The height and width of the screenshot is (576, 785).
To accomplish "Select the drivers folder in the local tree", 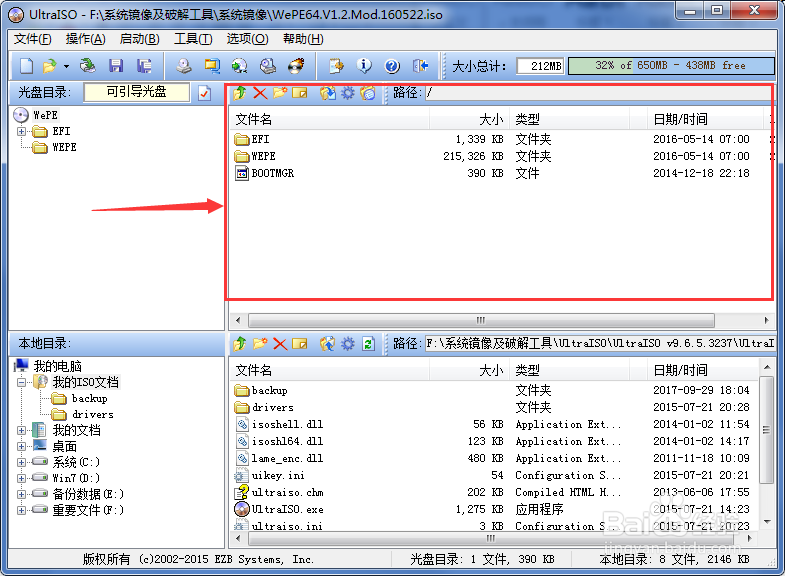I will (x=93, y=414).
